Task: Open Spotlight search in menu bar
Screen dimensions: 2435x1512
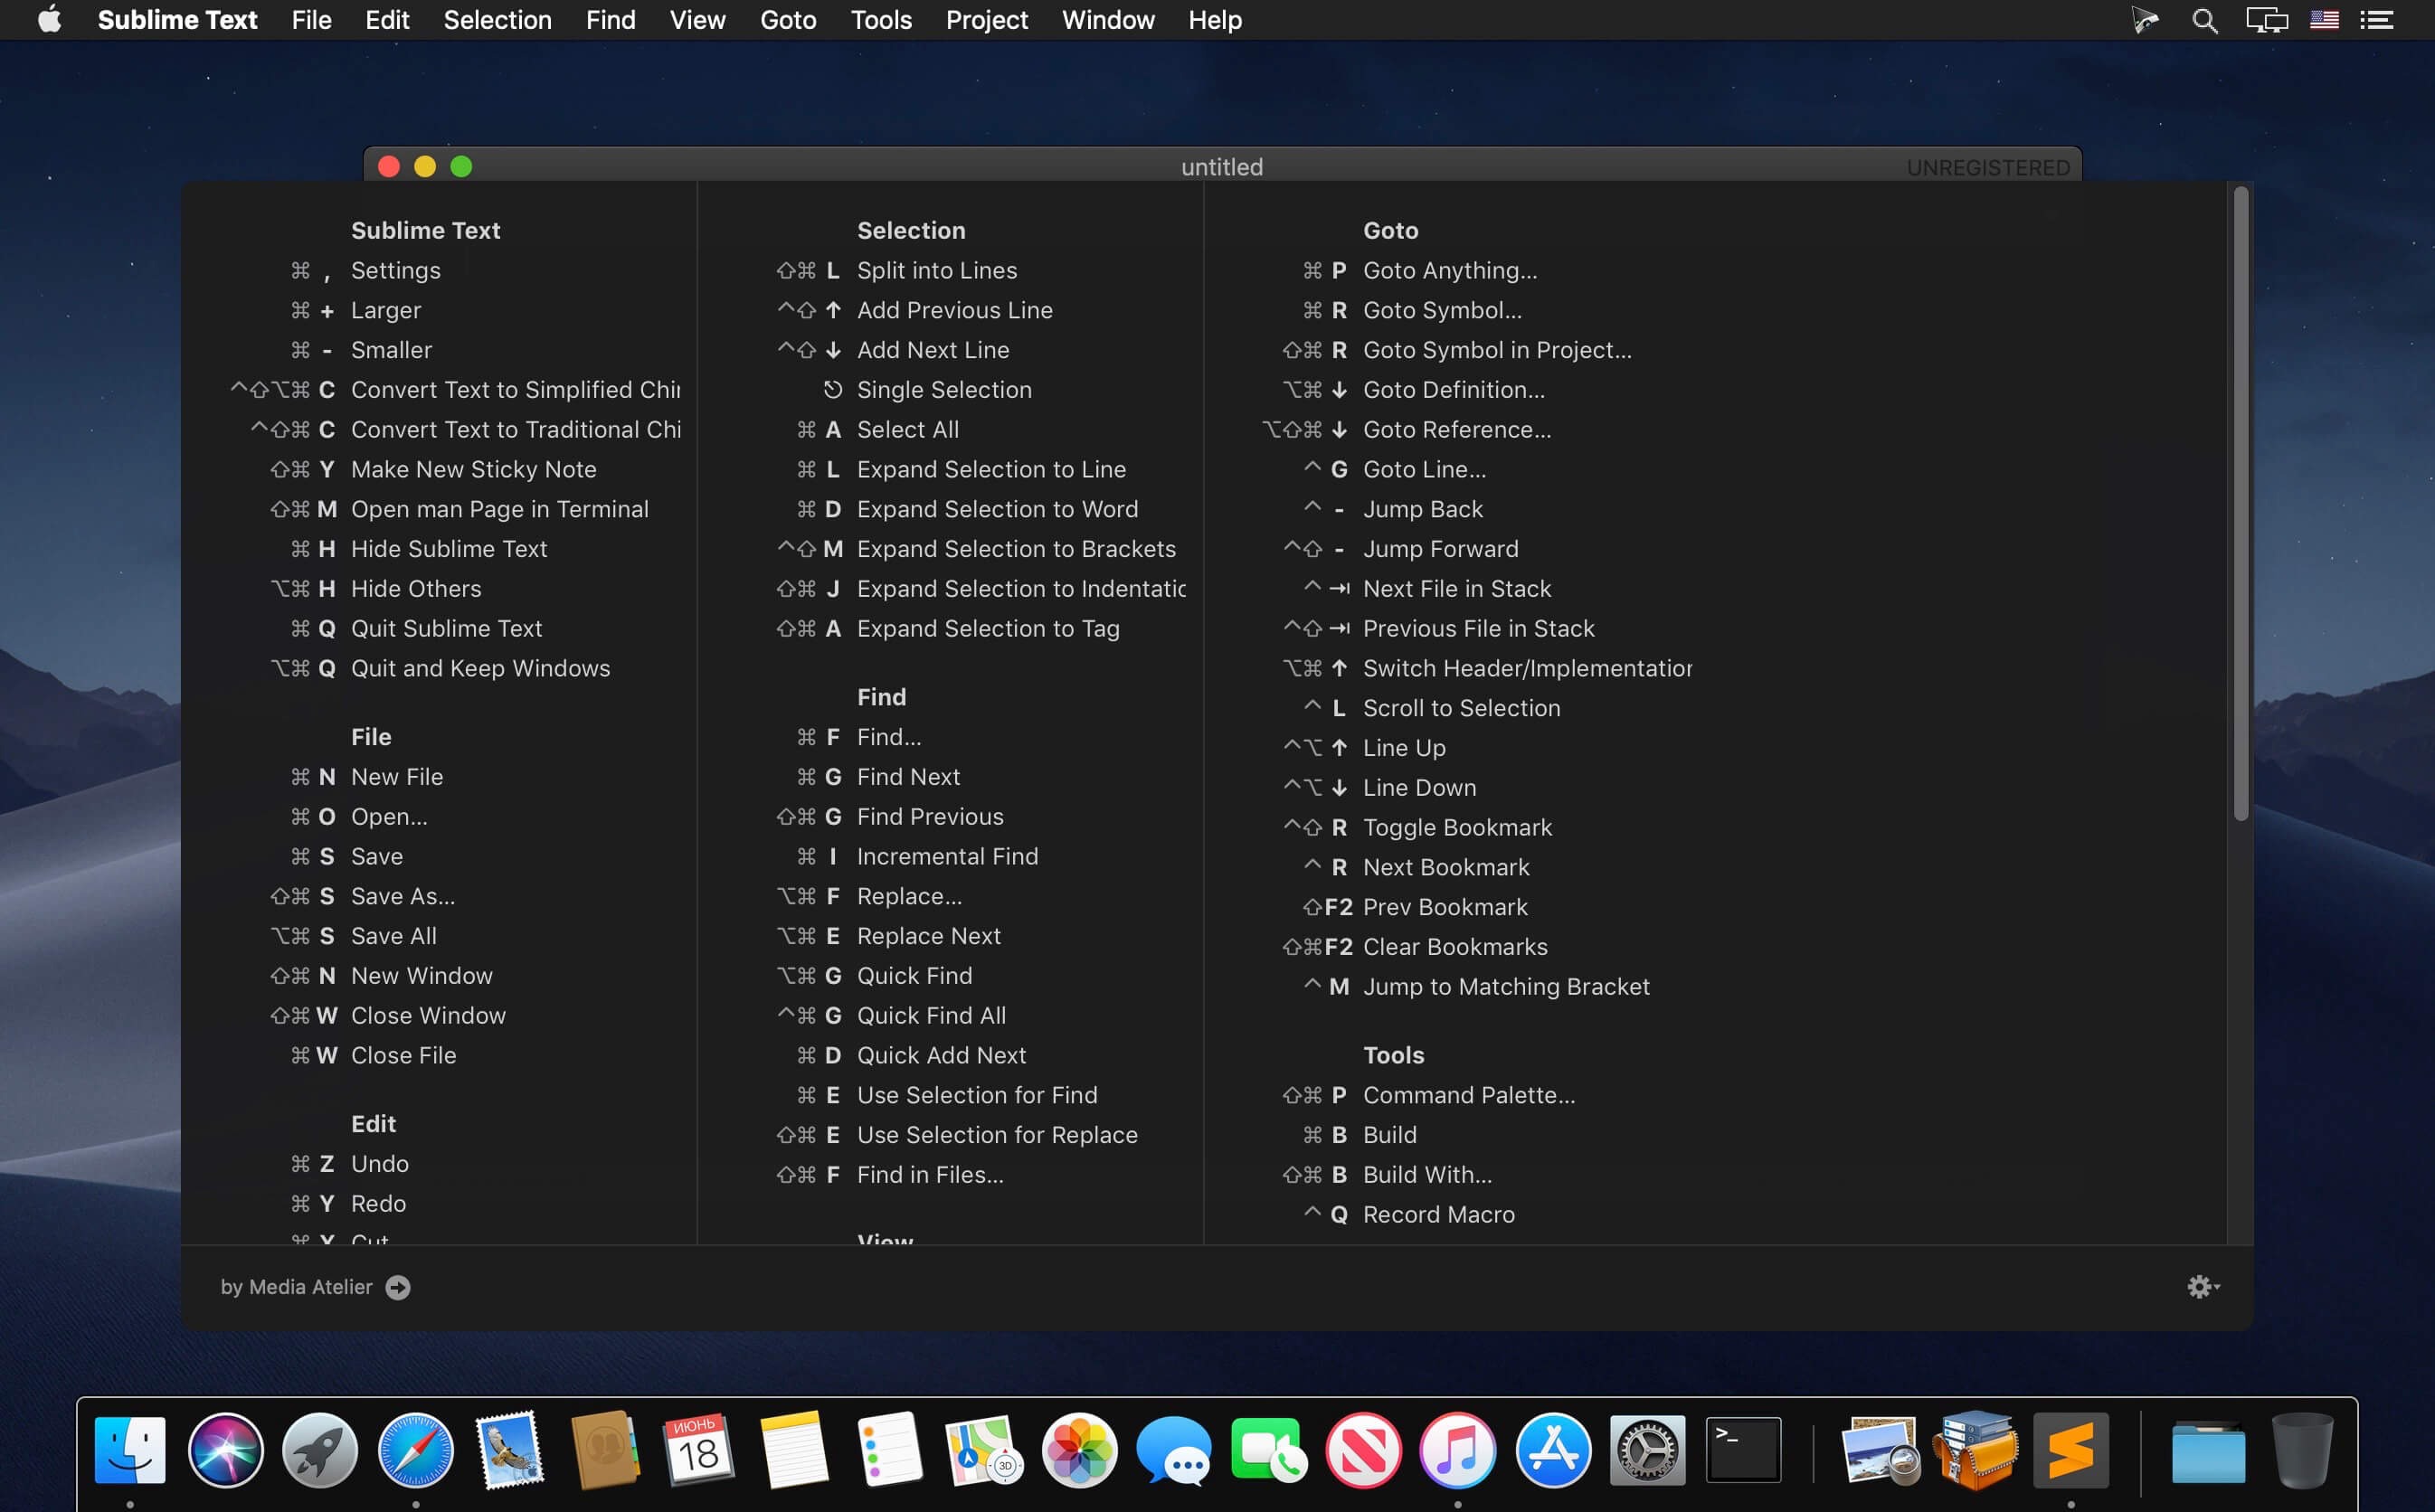Action: [2204, 20]
